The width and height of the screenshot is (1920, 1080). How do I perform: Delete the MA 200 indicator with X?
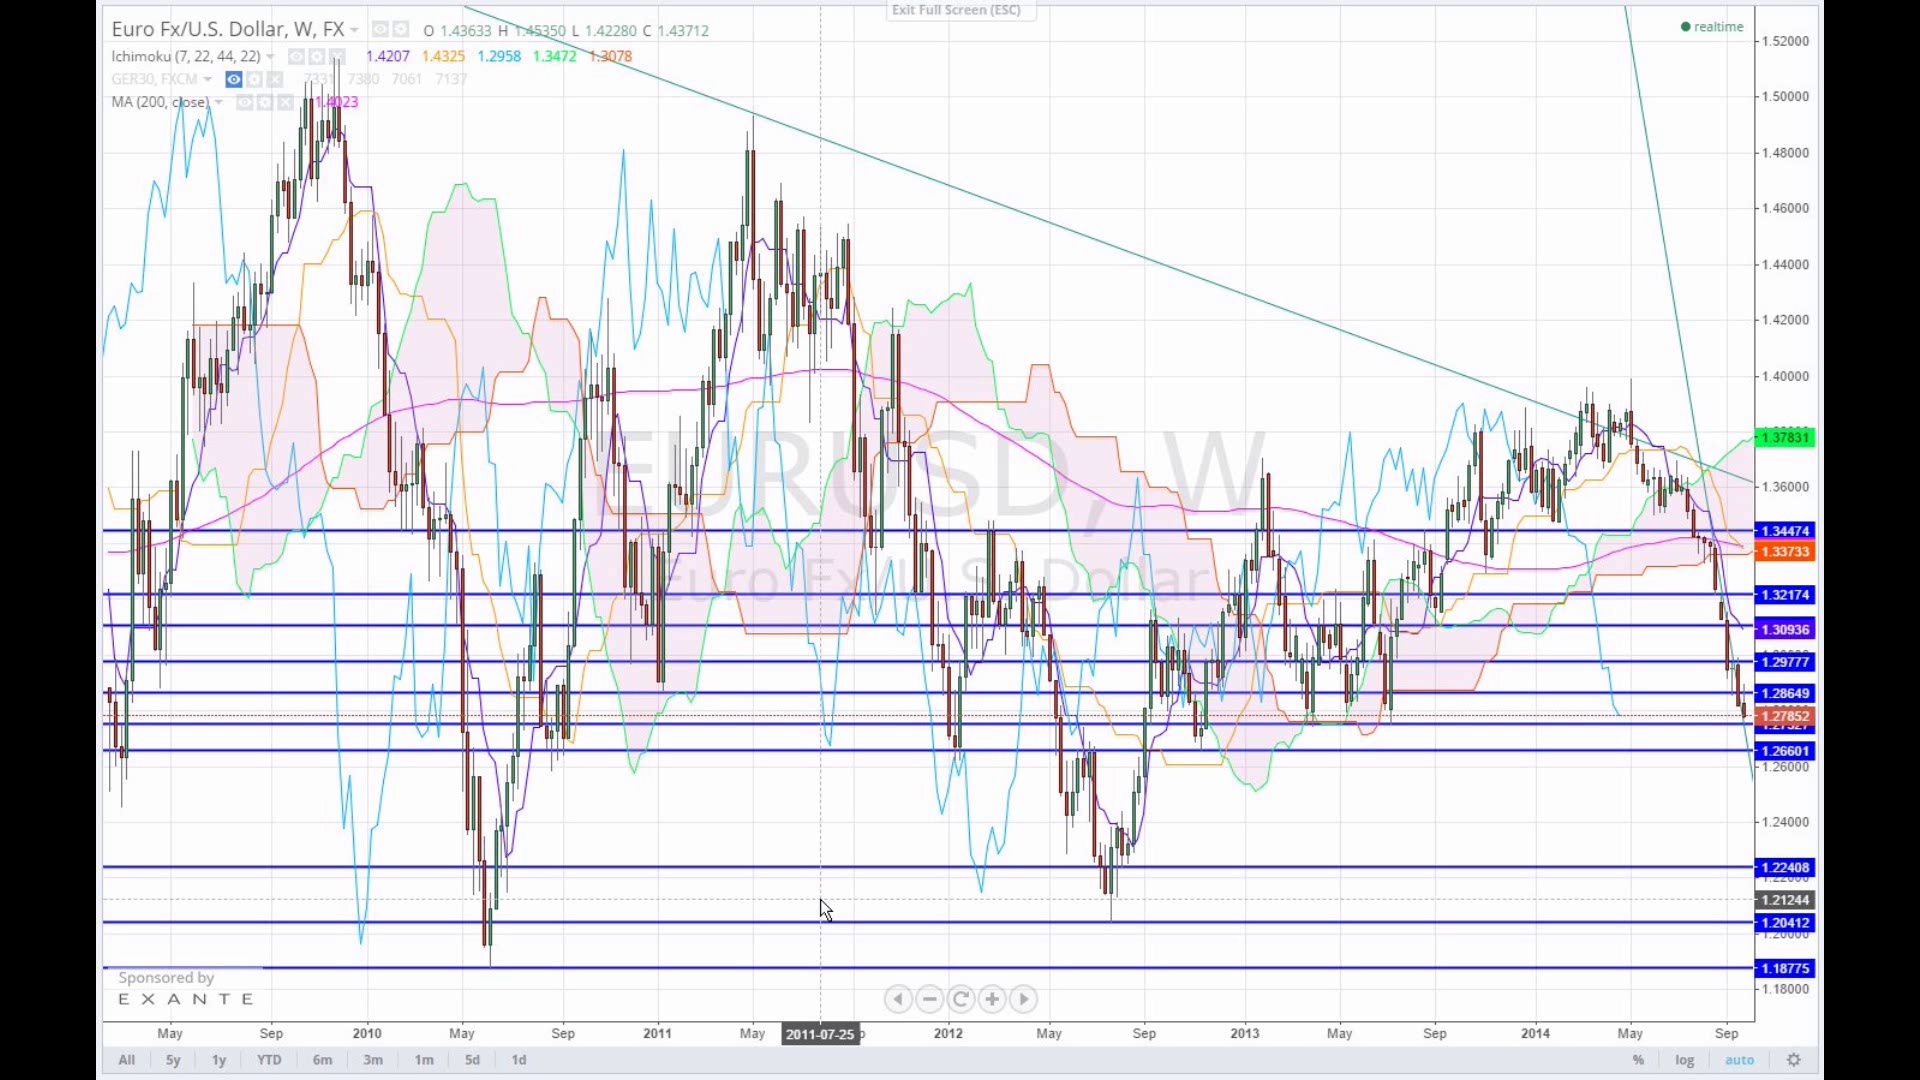pyautogui.click(x=286, y=103)
